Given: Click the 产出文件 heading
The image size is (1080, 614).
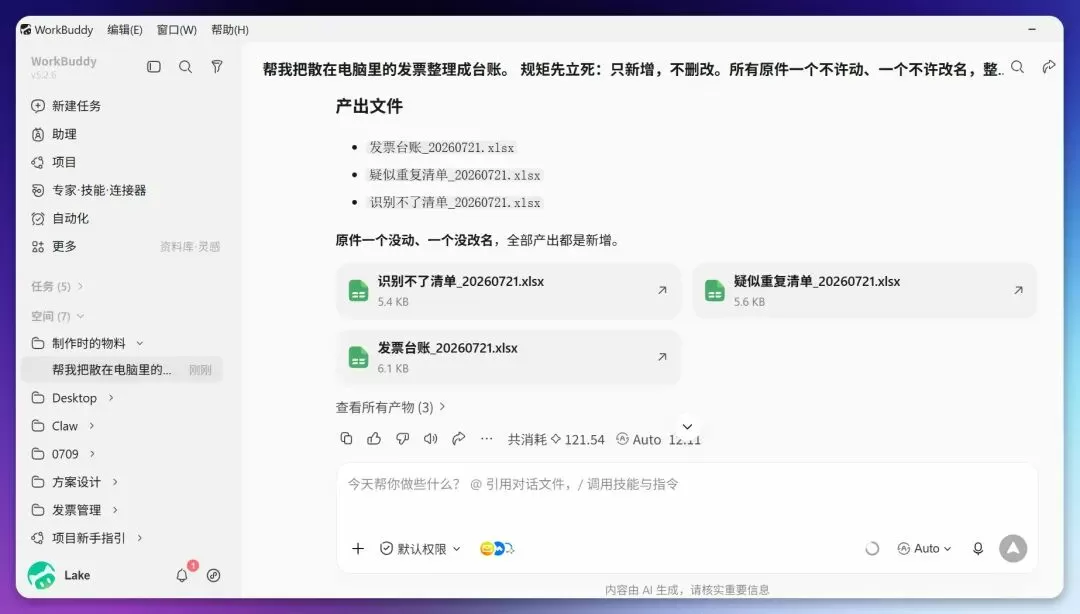Looking at the screenshot, I should click(369, 106).
